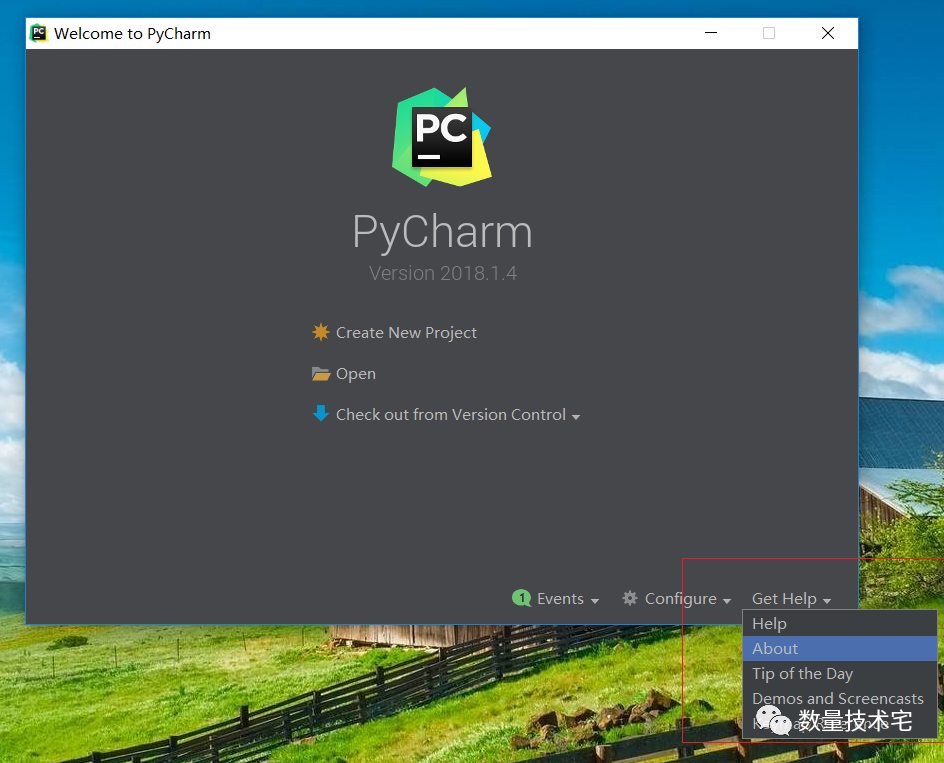Screen dimensions: 944x763
Task: Click the large PyCharm logo
Action: [441, 137]
